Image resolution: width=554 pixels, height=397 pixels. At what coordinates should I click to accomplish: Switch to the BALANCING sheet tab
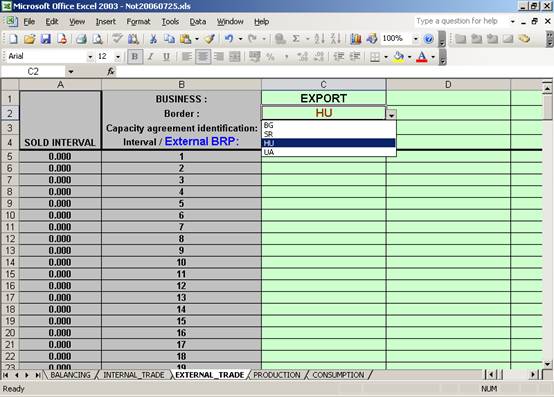point(70,375)
